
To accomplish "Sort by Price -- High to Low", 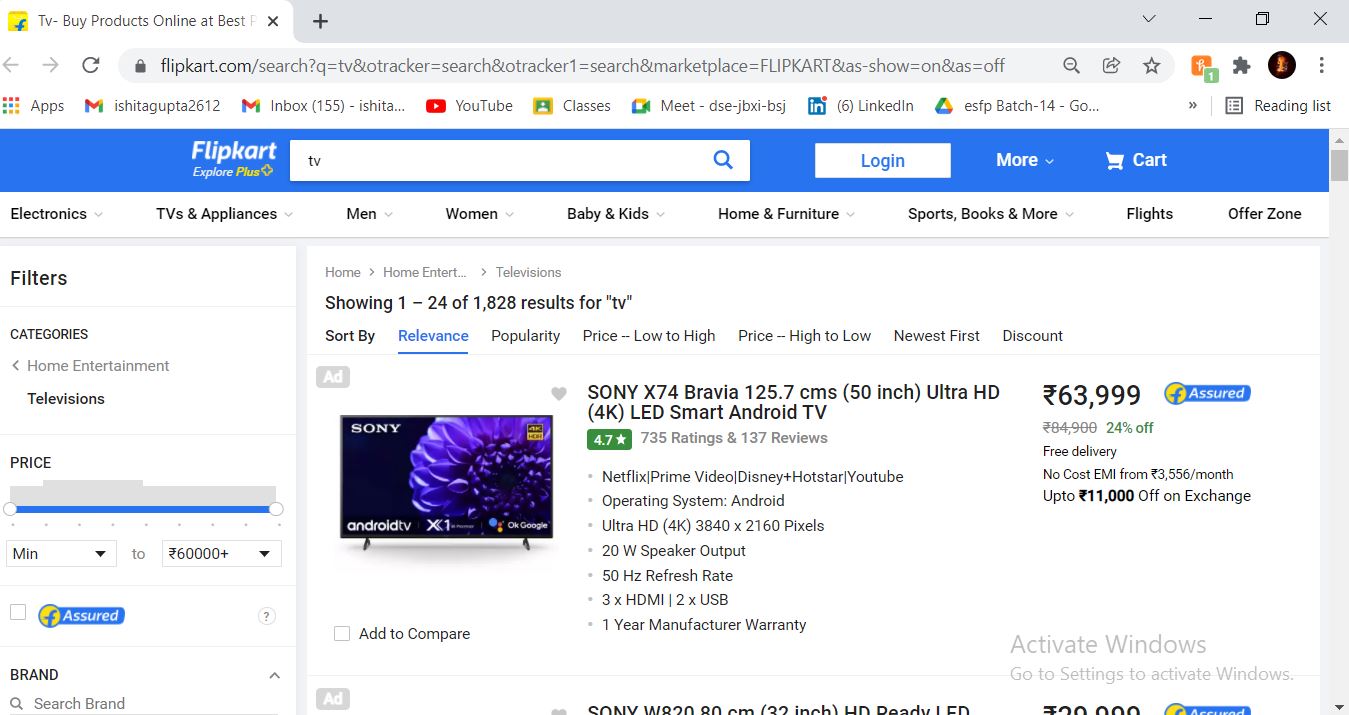I will pos(804,336).
